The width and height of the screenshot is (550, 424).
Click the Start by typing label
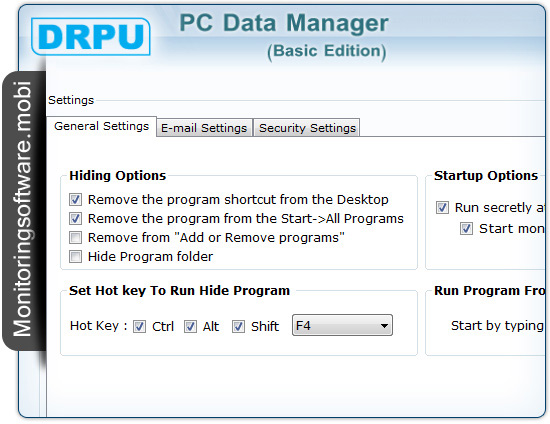tap(497, 326)
